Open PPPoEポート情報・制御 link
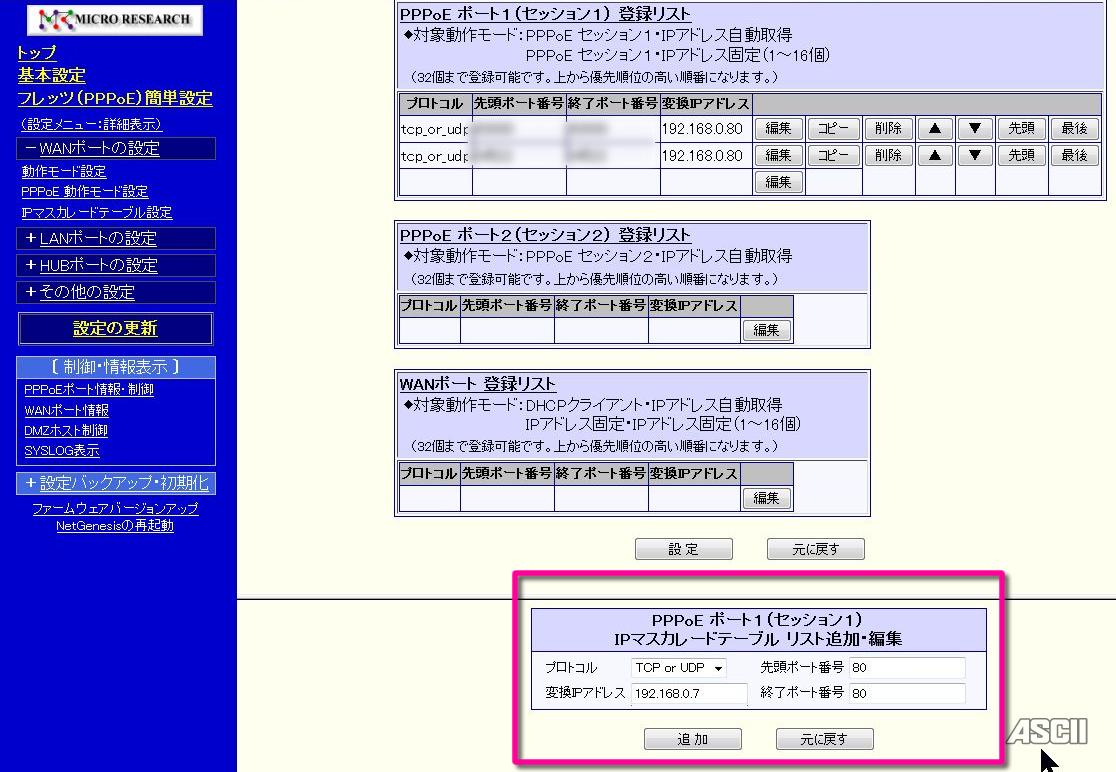Screen dimensions: 1116x772 pyautogui.click(x=89, y=389)
